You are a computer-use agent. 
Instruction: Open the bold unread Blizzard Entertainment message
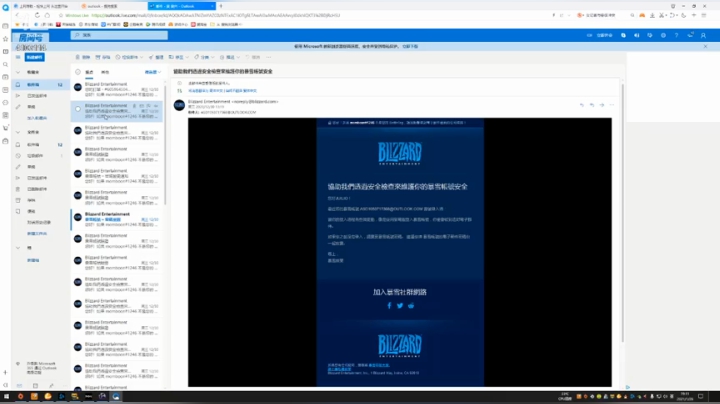tap(117, 219)
